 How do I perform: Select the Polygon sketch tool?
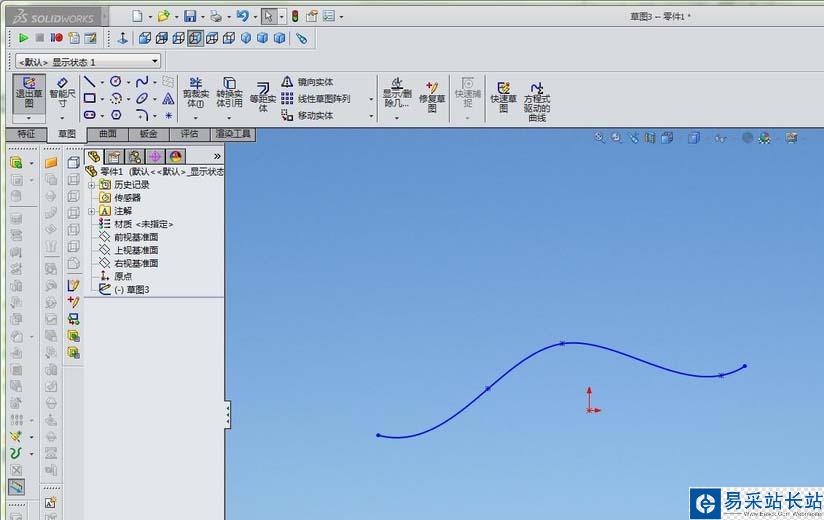click(116, 115)
